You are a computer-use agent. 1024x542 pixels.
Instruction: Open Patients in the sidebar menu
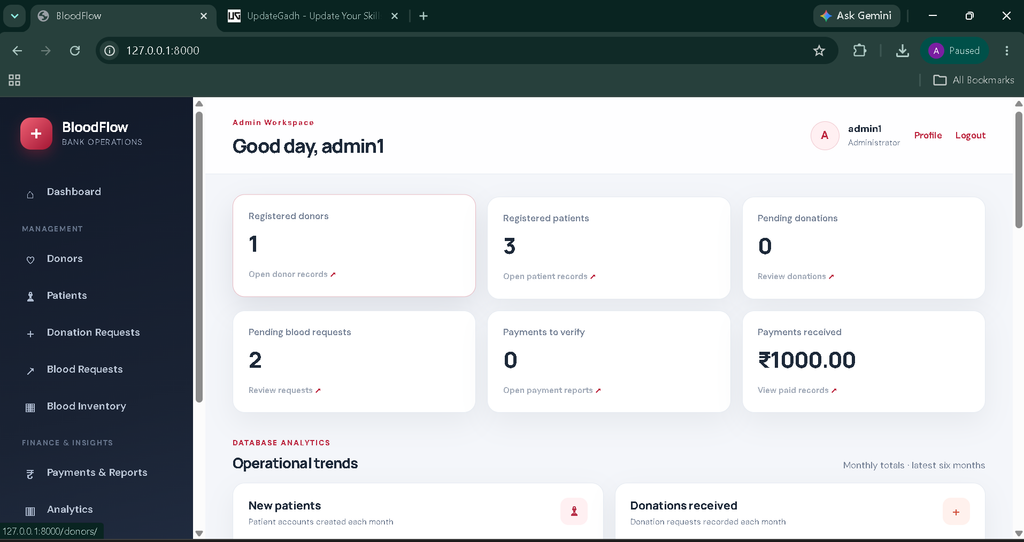[x=67, y=295]
